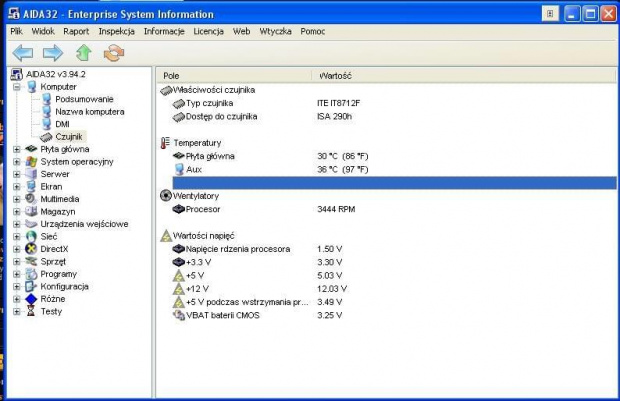Select the +12 V voltage row
The width and height of the screenshot is (620, 401).
[x=394, y=289]
